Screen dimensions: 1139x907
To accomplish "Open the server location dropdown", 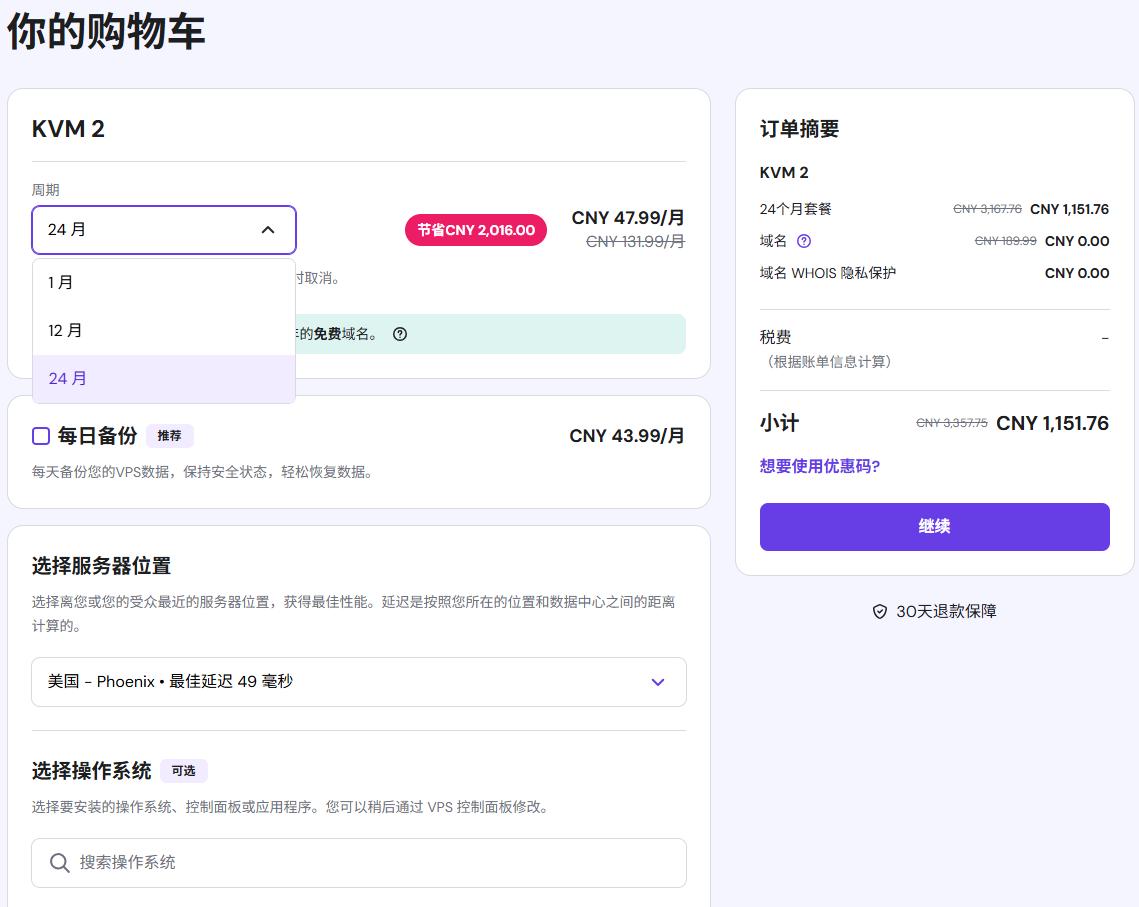I will point(358,682).
